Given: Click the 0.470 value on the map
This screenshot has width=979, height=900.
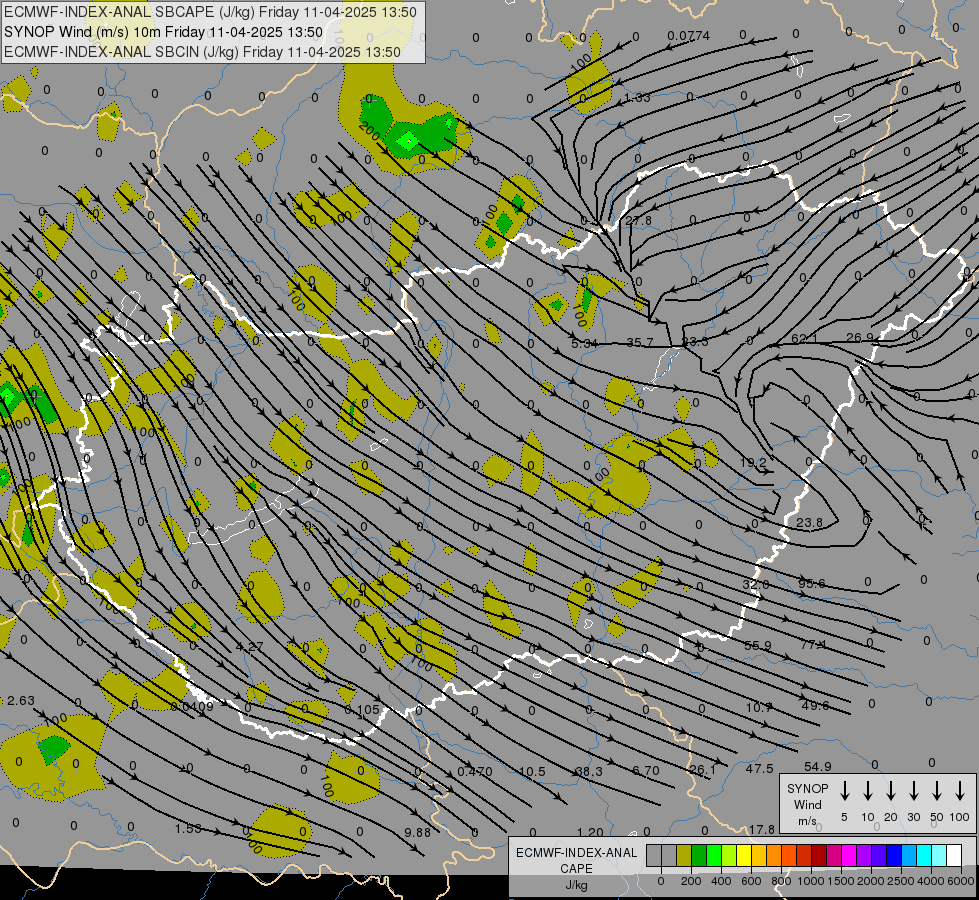Looking at the screenshot, I should [475, 771].
